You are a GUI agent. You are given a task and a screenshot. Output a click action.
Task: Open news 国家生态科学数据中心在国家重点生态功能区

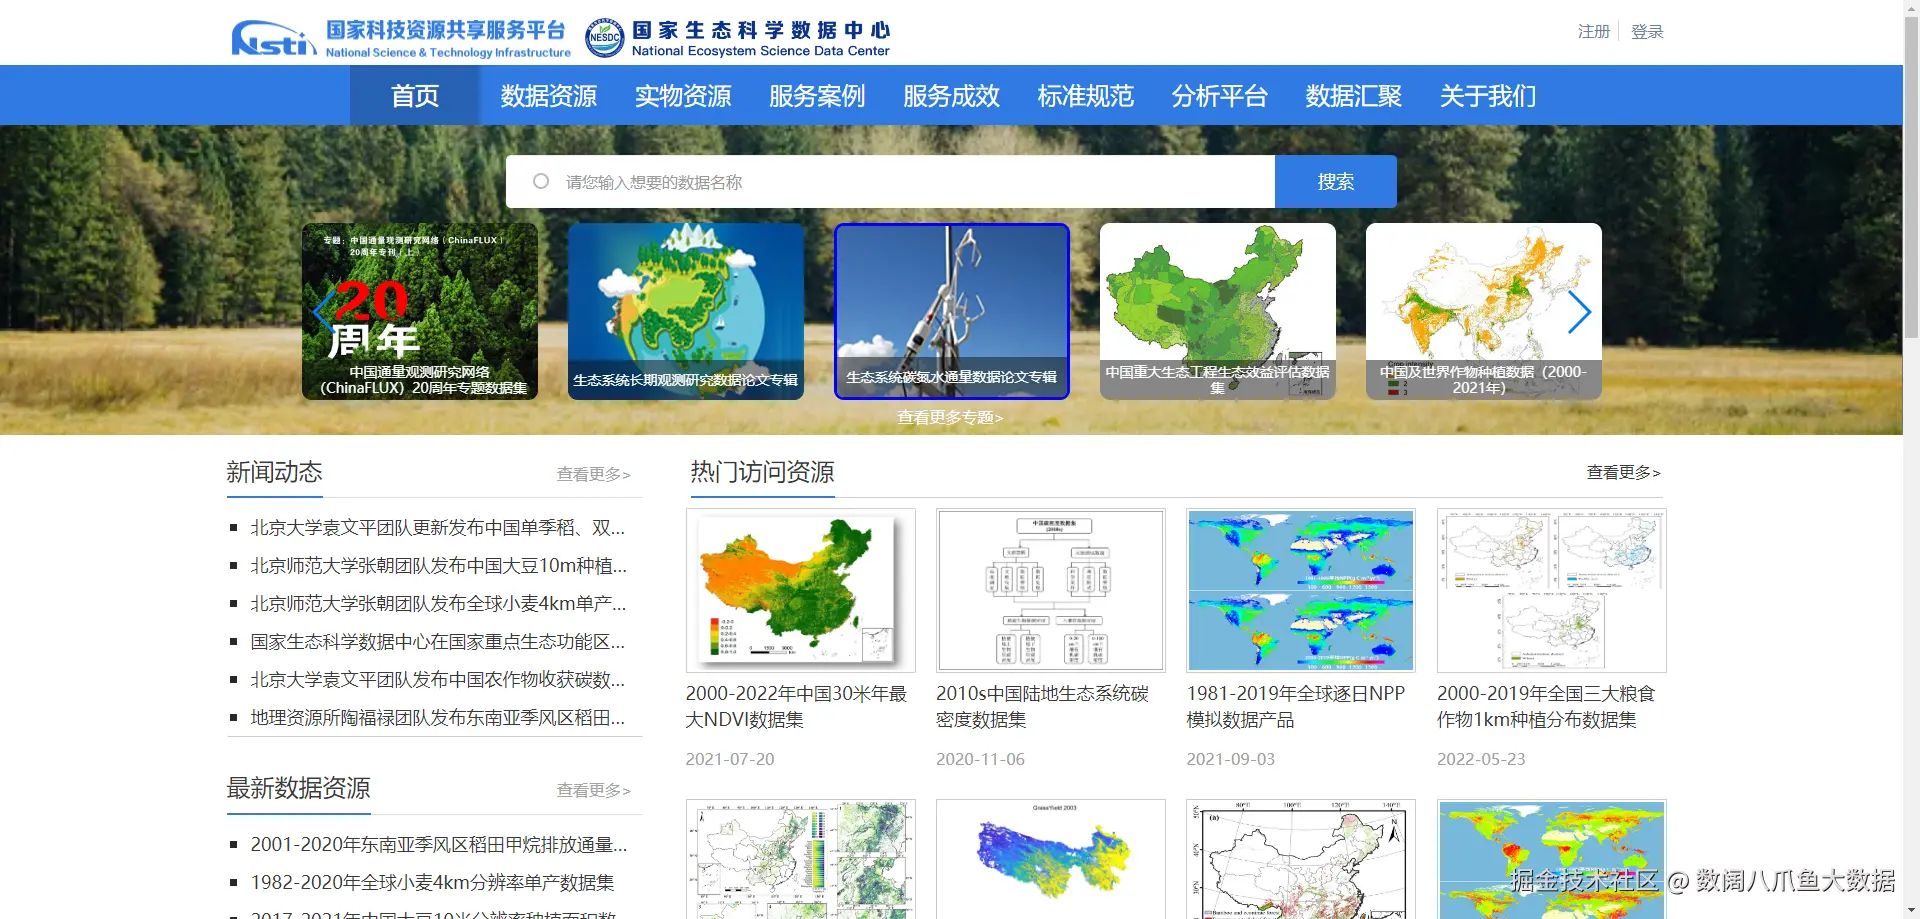(438, 642)
